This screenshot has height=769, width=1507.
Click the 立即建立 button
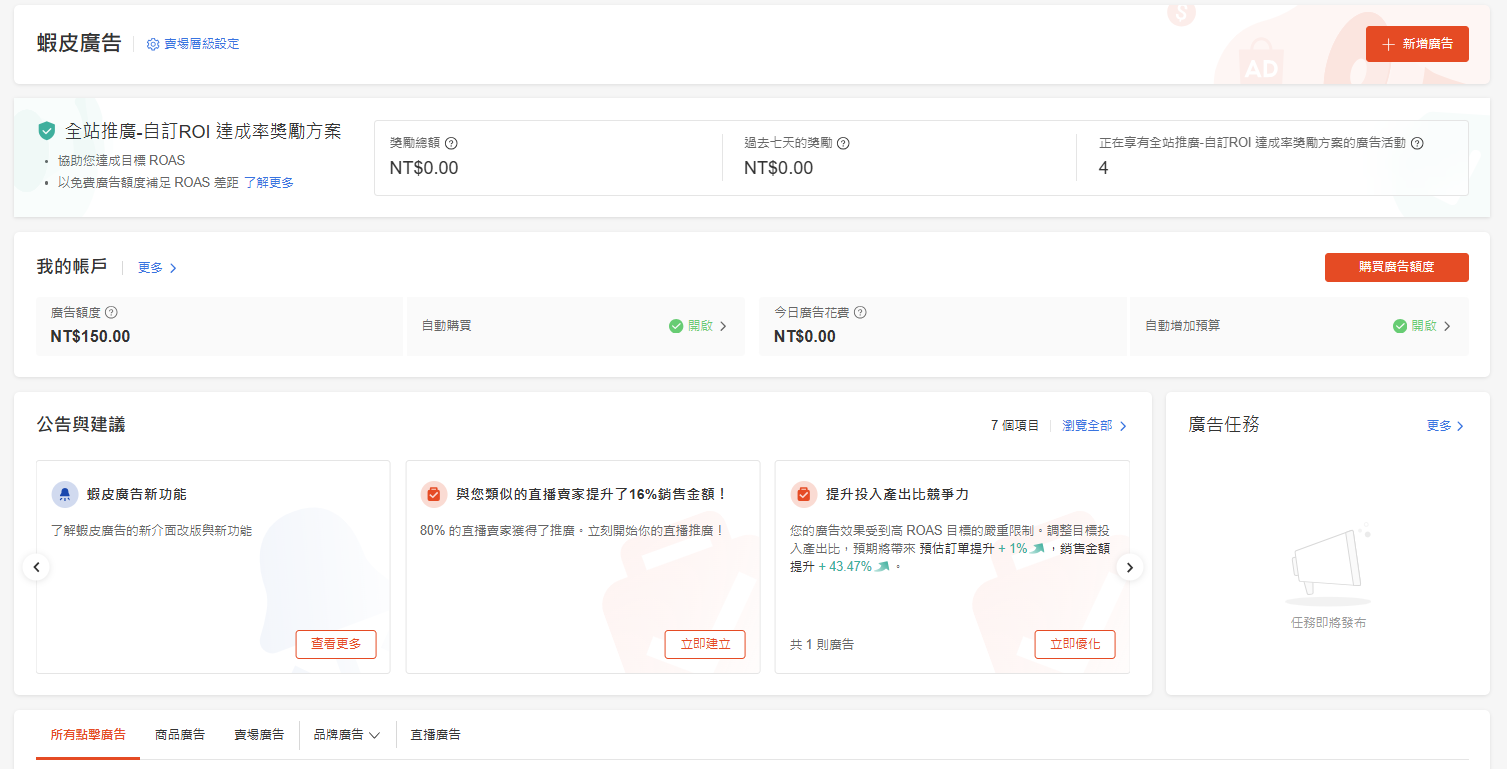(705, 644)
